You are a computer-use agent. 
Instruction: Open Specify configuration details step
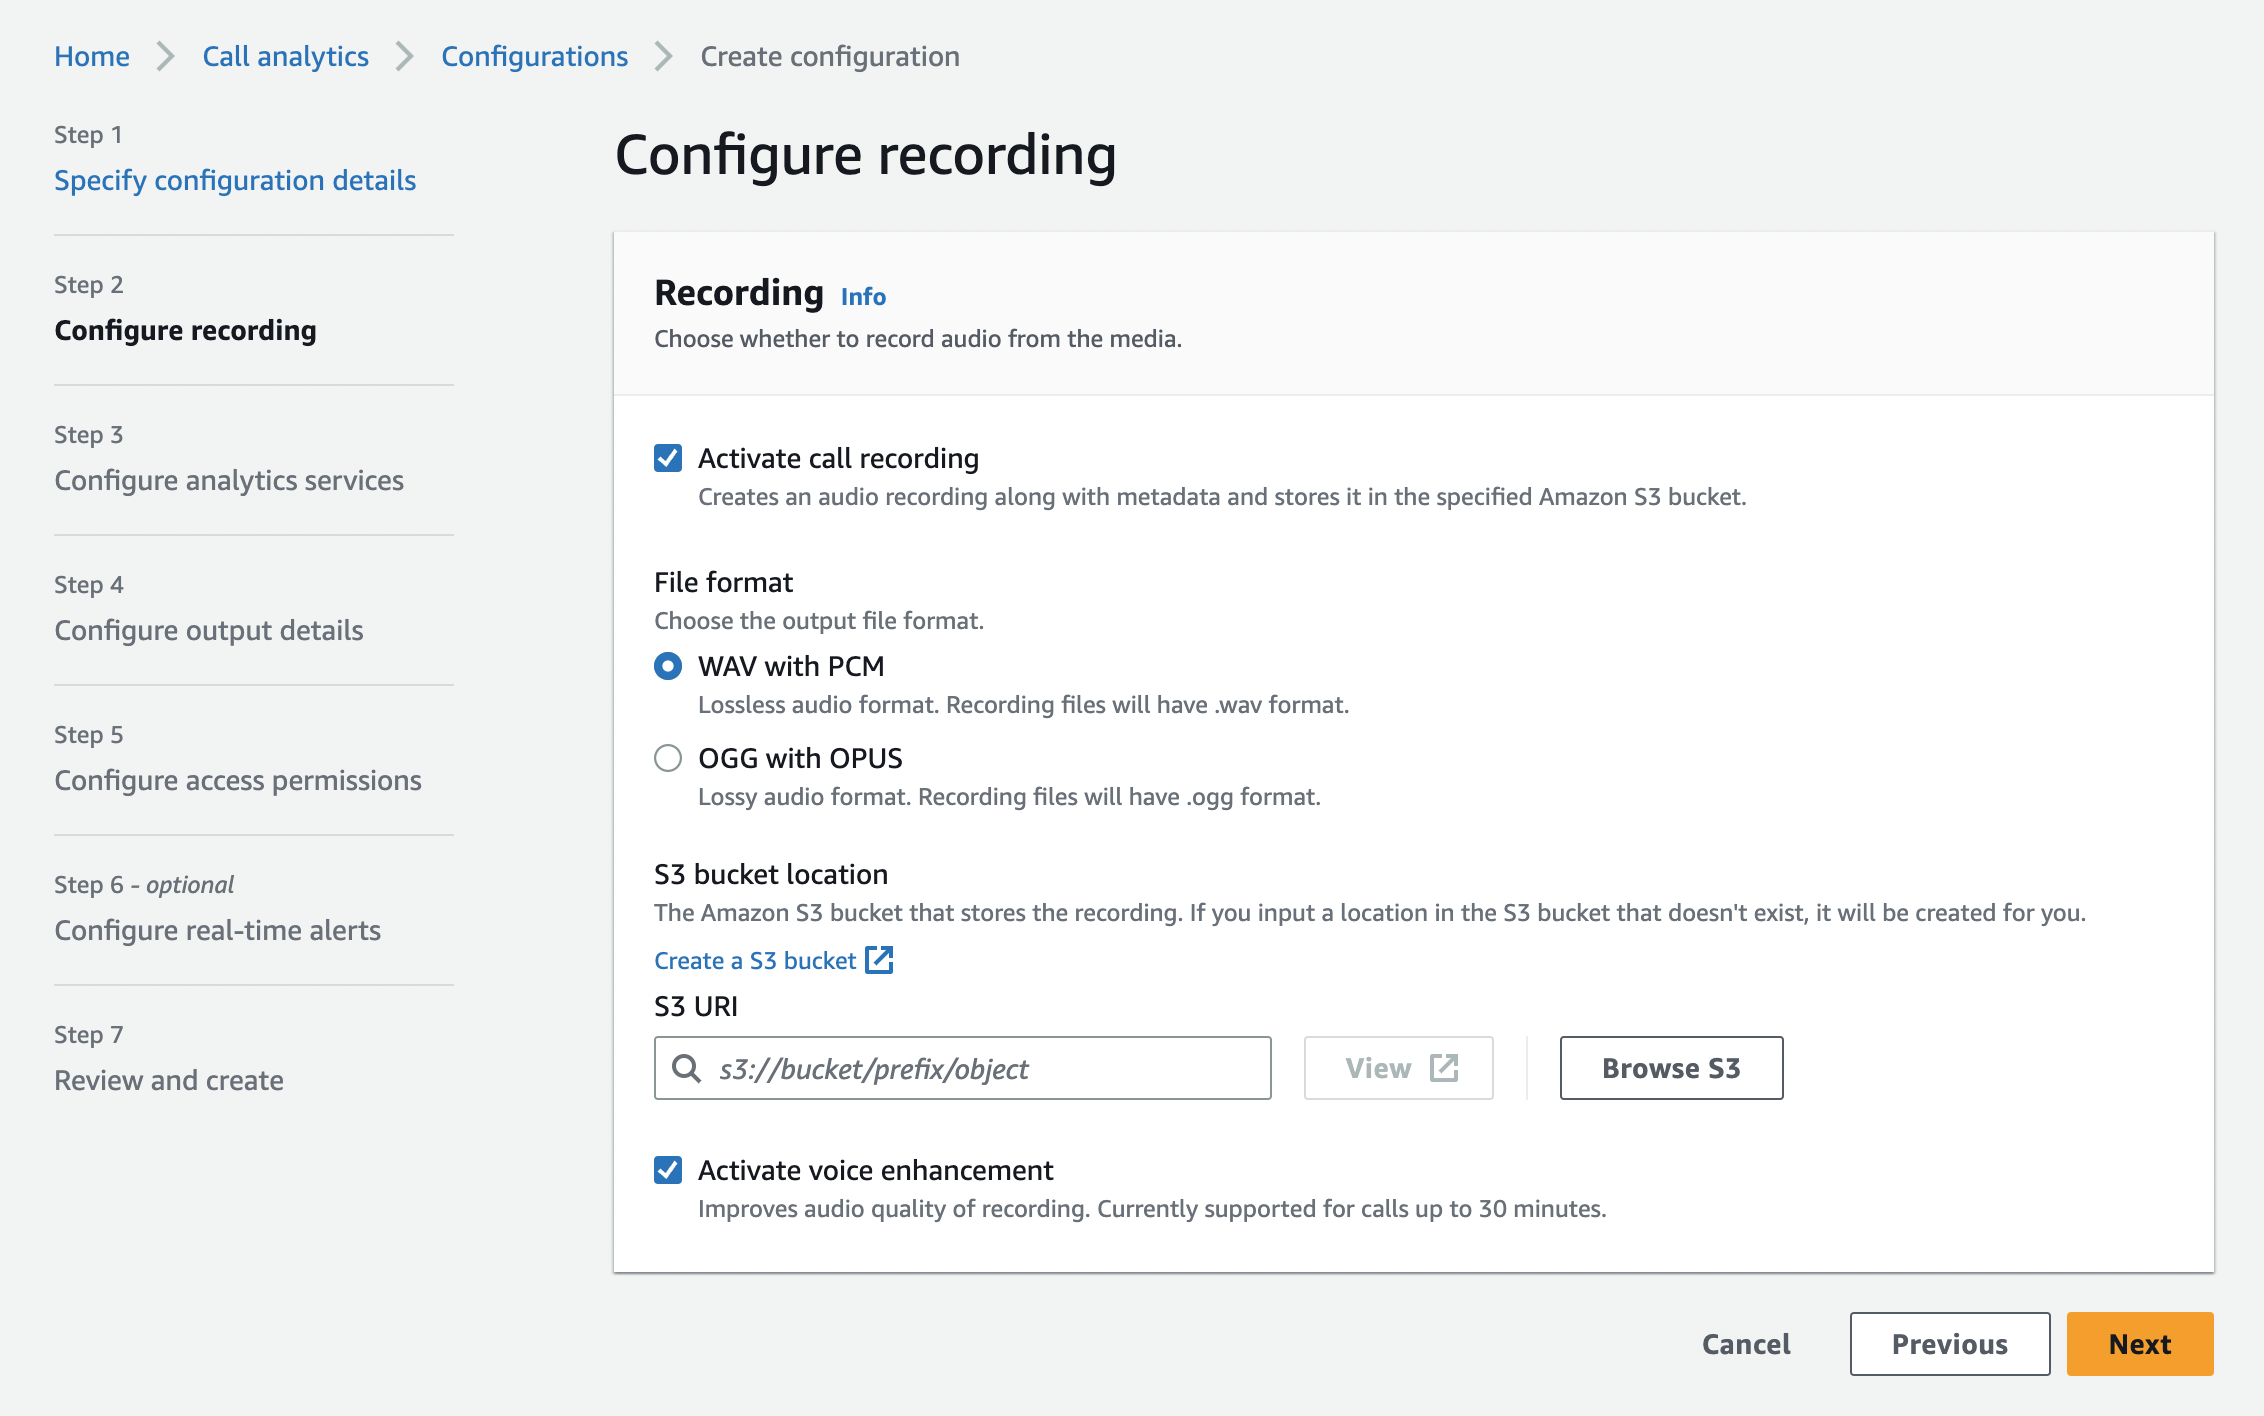point(234,180)
